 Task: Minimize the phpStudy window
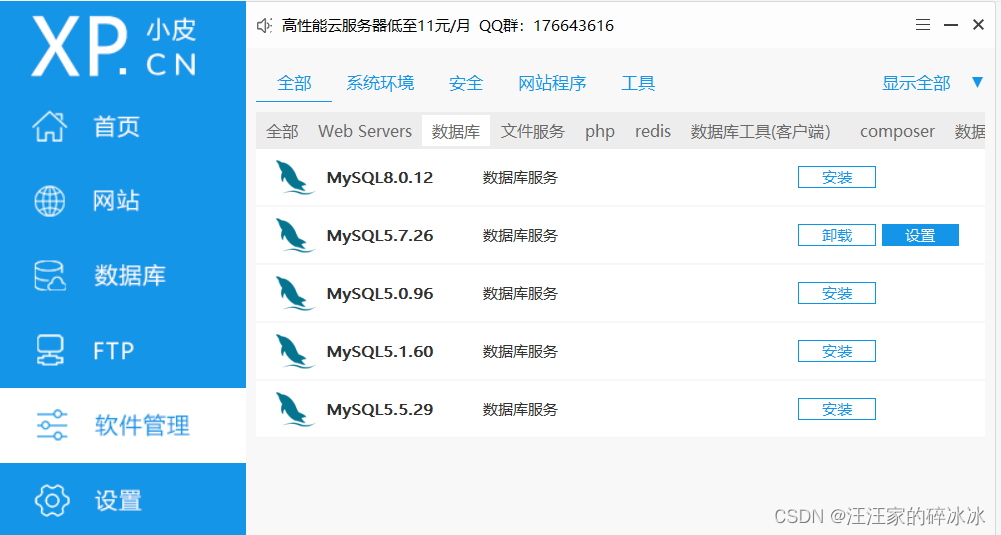click(951, 25)
